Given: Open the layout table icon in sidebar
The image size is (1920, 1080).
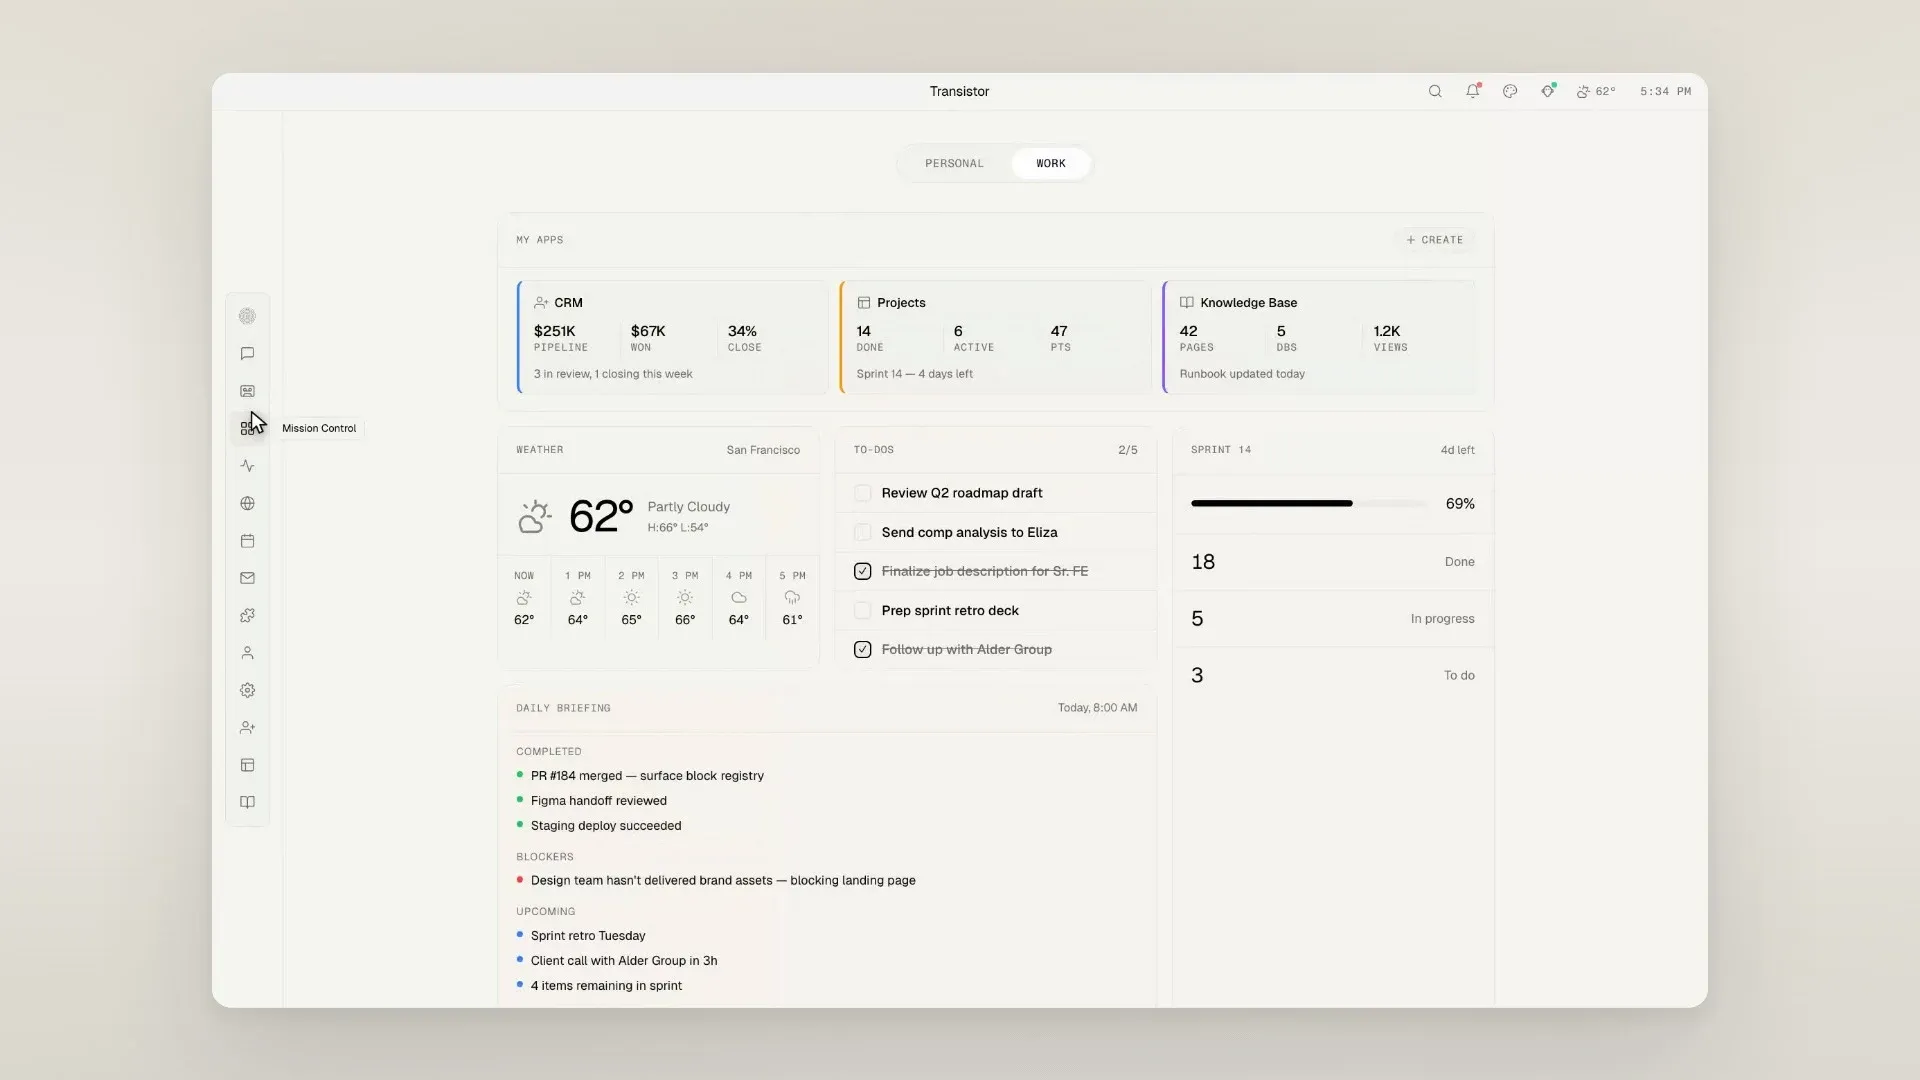Looking at the screenshot, I should pyautogui.click(x=247, y=765).
